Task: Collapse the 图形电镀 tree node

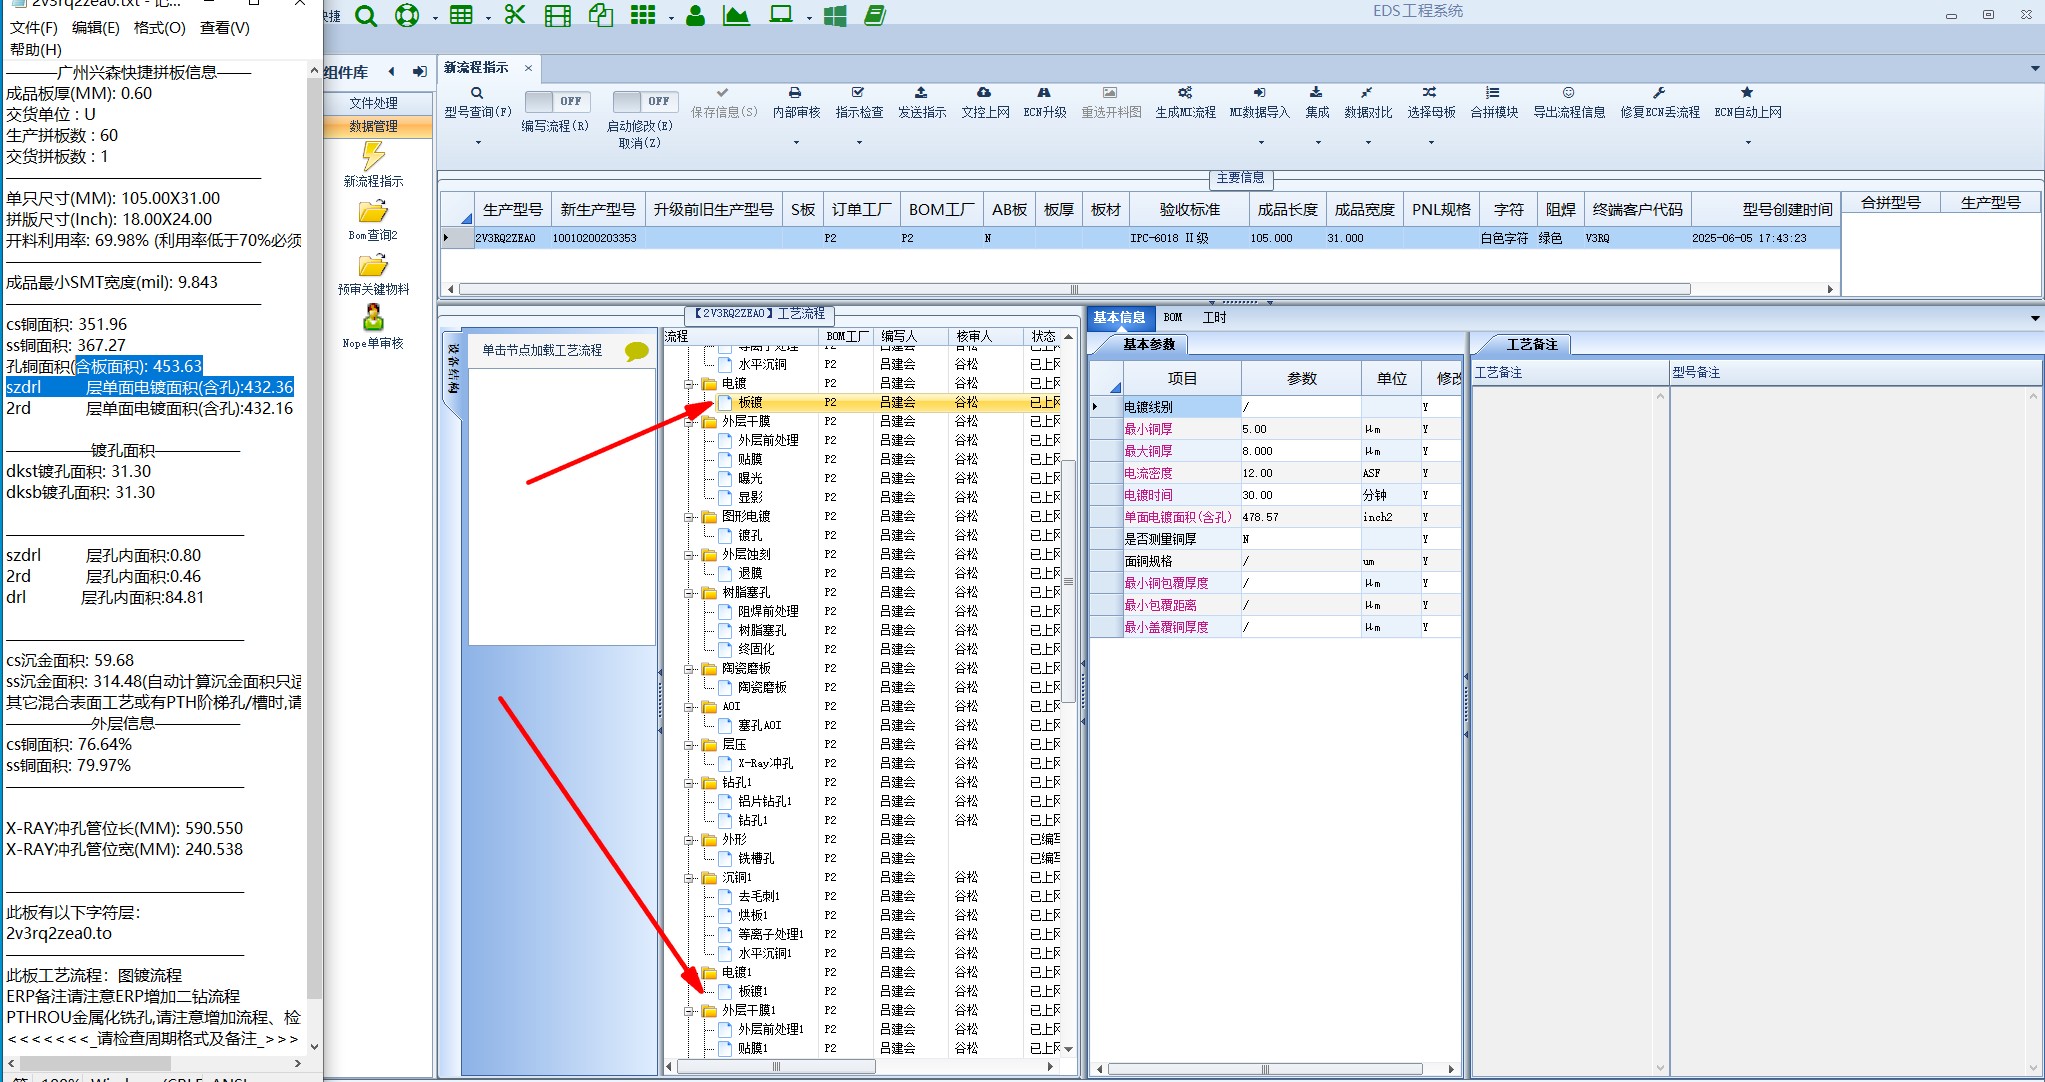Action: coord(689,517)
